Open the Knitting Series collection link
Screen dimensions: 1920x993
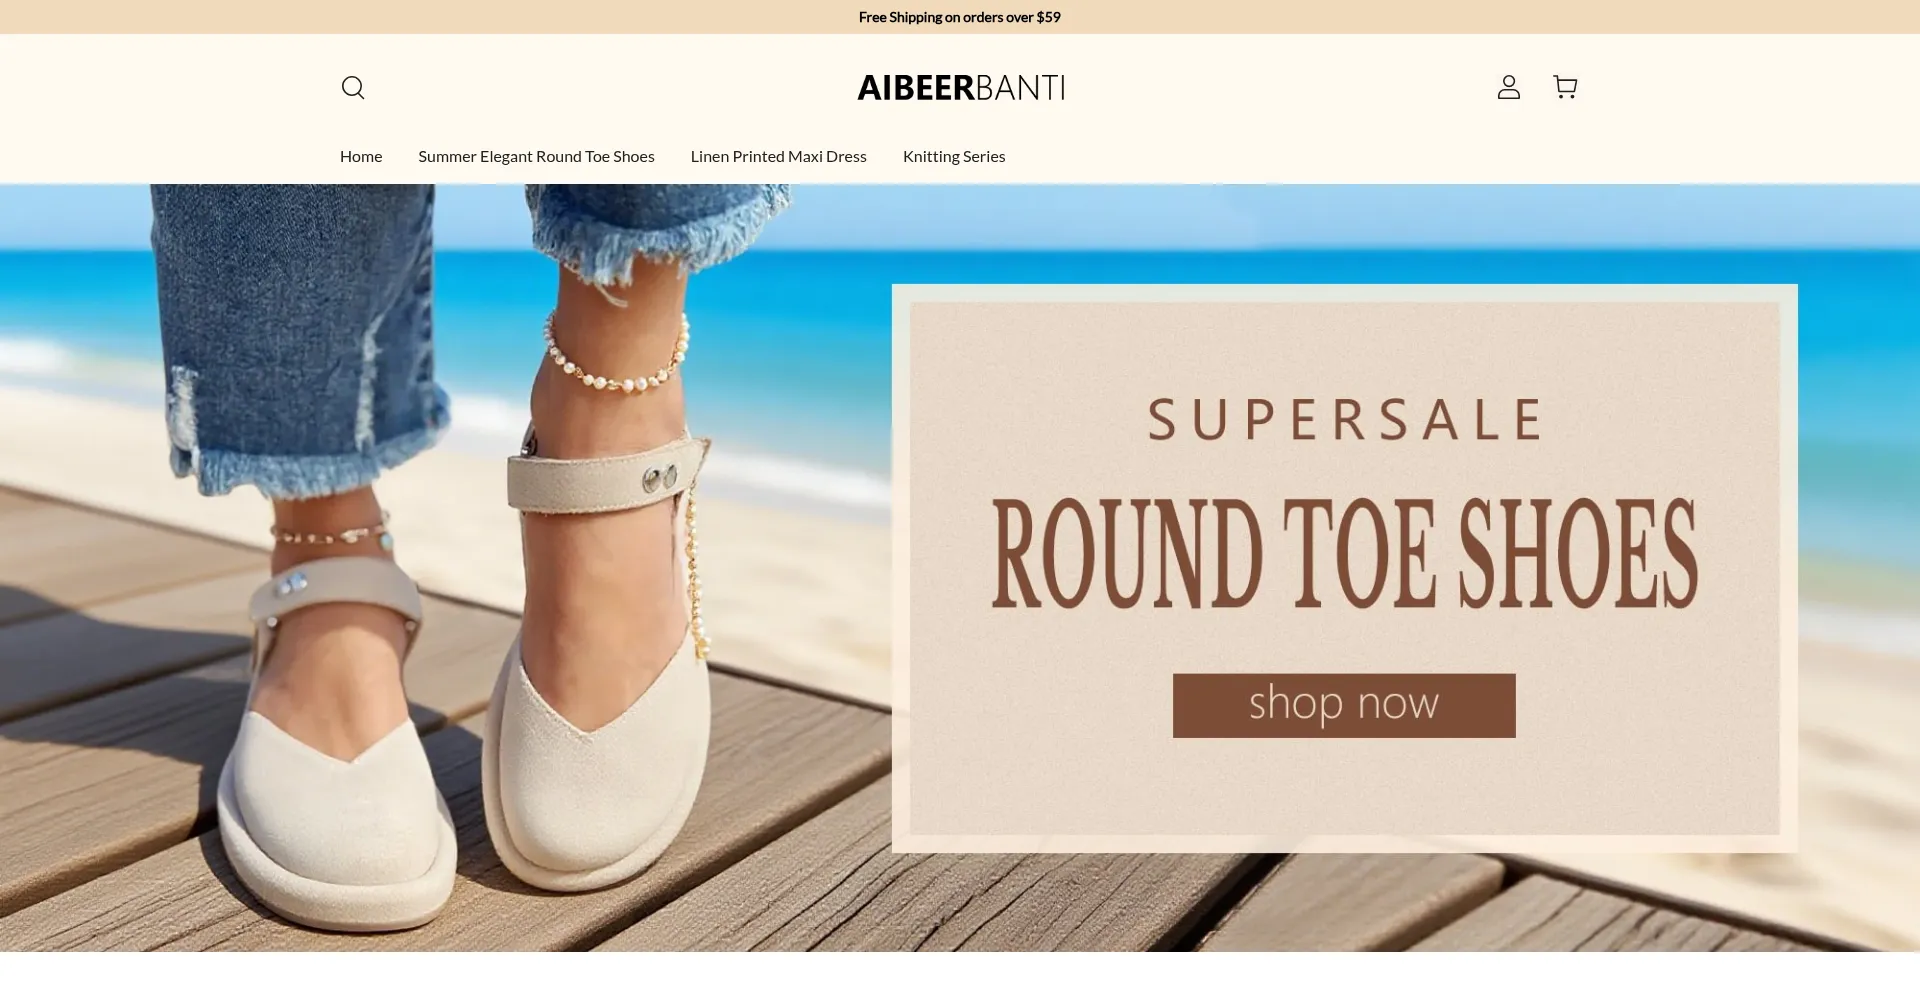pyautogui.click(x=954, y=157)
